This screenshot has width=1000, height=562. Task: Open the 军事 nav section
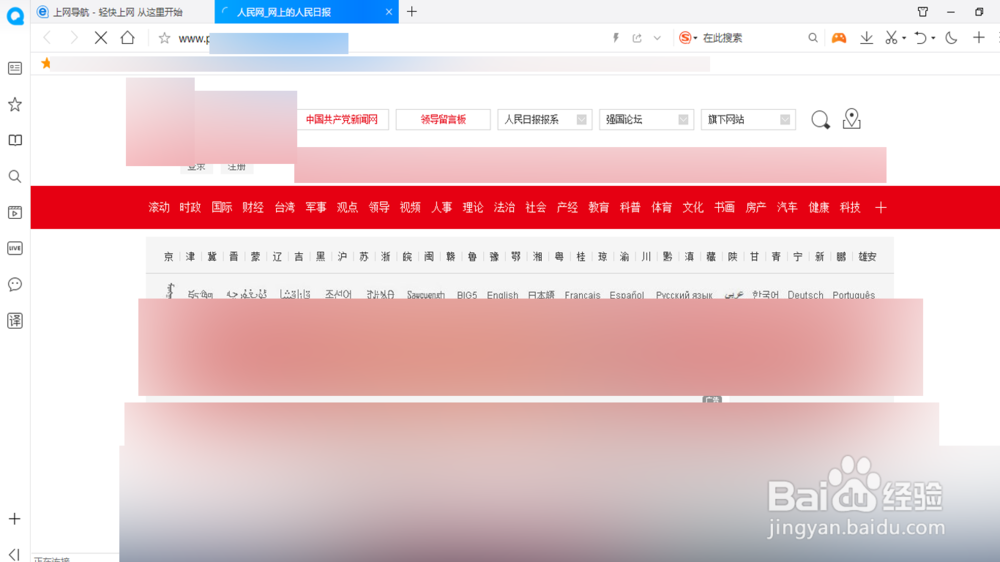click(316, 207)
